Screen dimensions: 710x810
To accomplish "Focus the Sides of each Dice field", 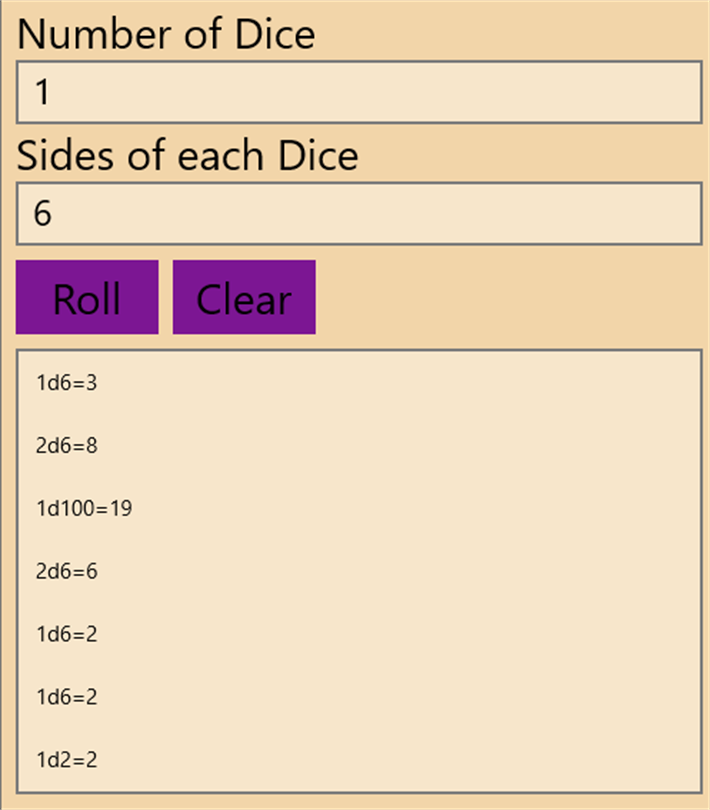I will 358,213.
